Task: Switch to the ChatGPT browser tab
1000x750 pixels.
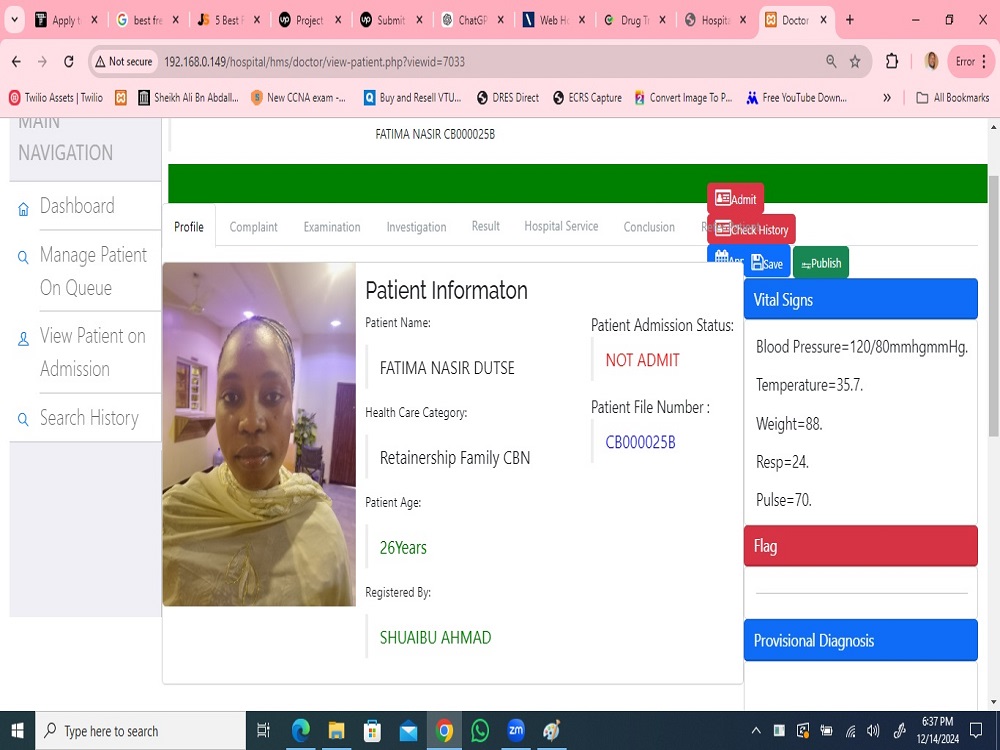Action: 474,20
